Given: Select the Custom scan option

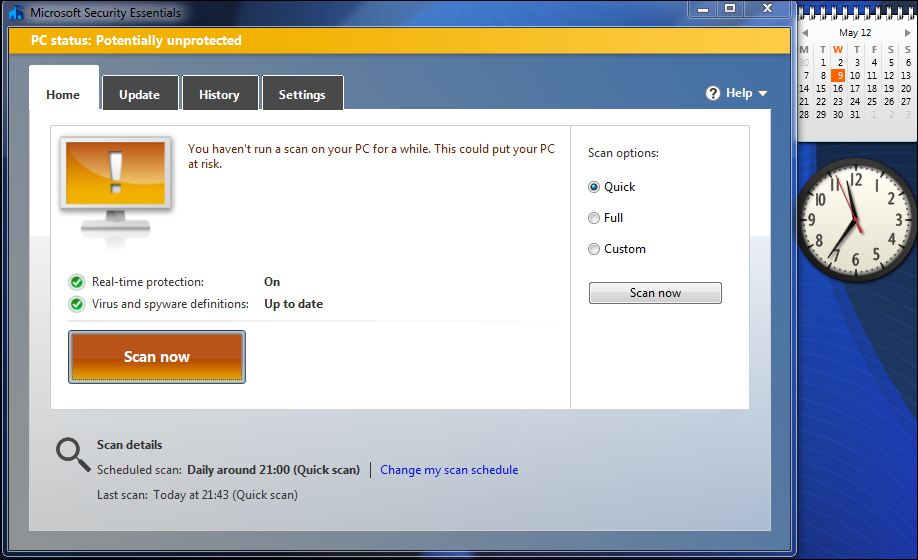Looking at the screenshot, I should [x=594, y=249].
